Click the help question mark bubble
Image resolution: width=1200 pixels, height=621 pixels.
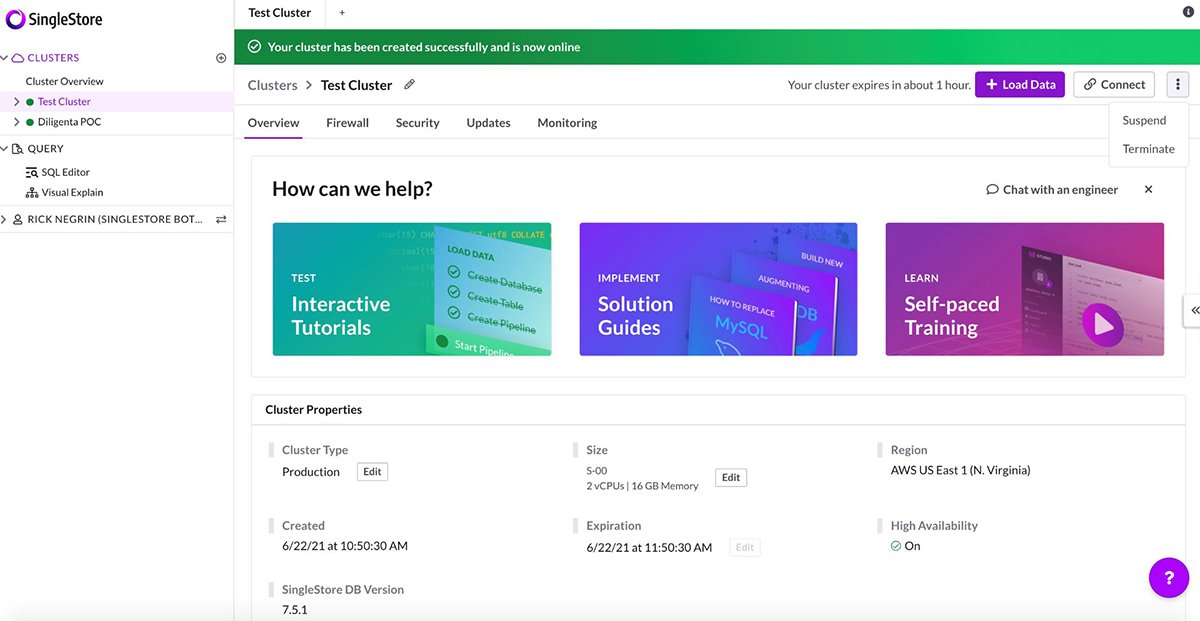(1168, 577)
